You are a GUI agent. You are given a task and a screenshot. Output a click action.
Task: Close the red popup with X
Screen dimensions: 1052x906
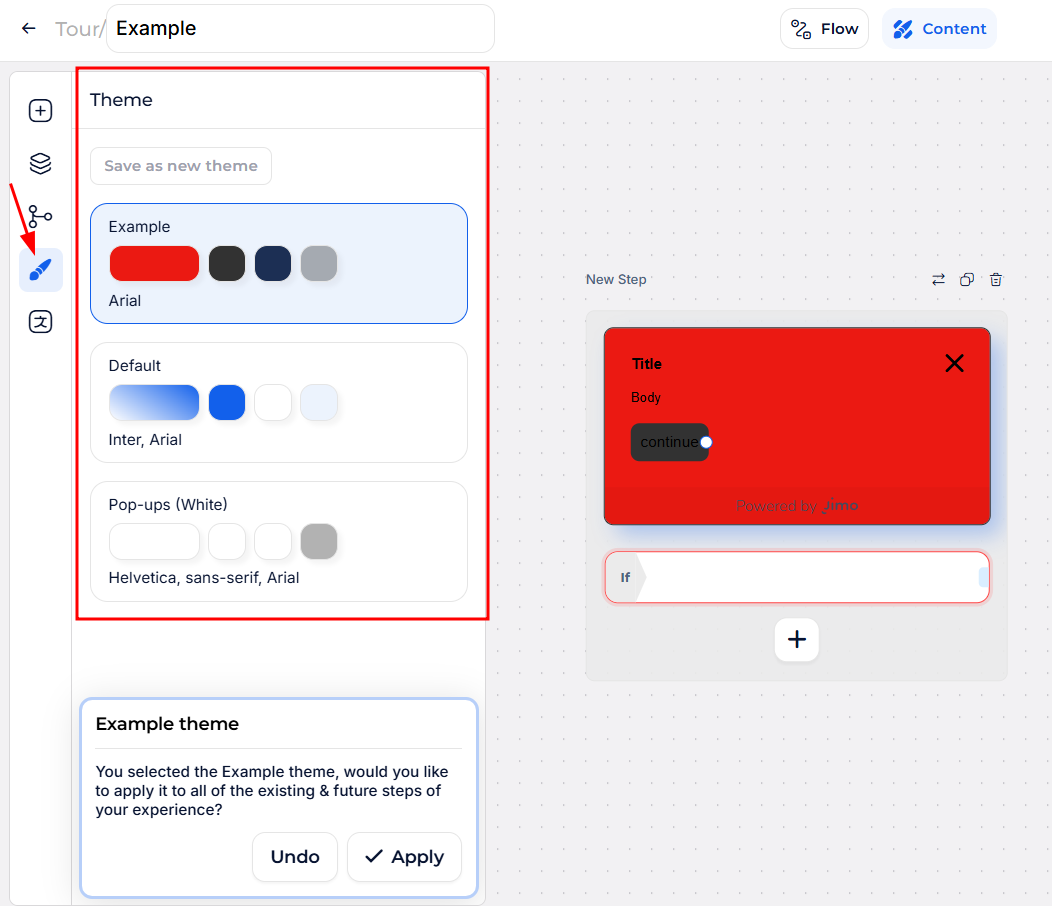coord(954,363)
